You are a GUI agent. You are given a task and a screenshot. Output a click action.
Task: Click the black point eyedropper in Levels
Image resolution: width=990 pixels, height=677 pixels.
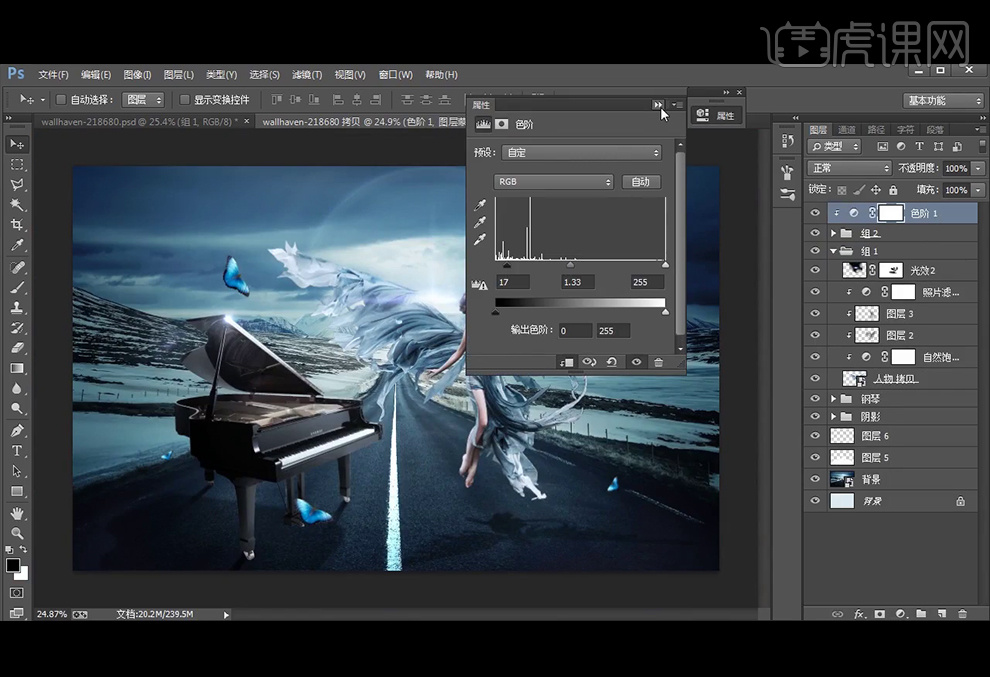(x=480, y=206)
